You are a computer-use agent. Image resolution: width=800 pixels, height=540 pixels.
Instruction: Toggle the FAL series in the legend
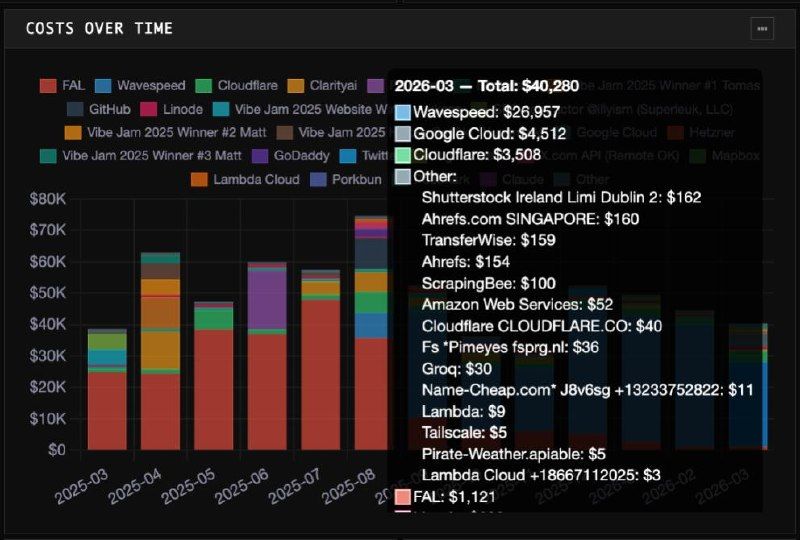pos(62,85)
